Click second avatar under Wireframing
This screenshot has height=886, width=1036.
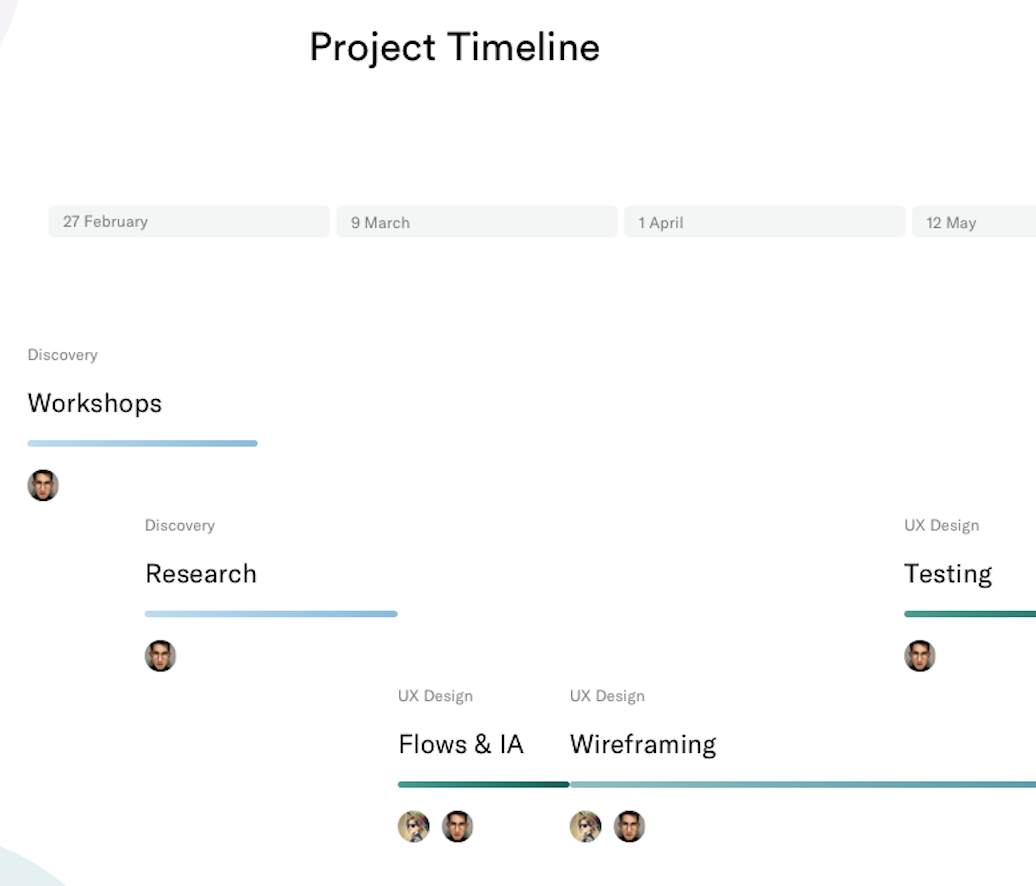(629, 827)
